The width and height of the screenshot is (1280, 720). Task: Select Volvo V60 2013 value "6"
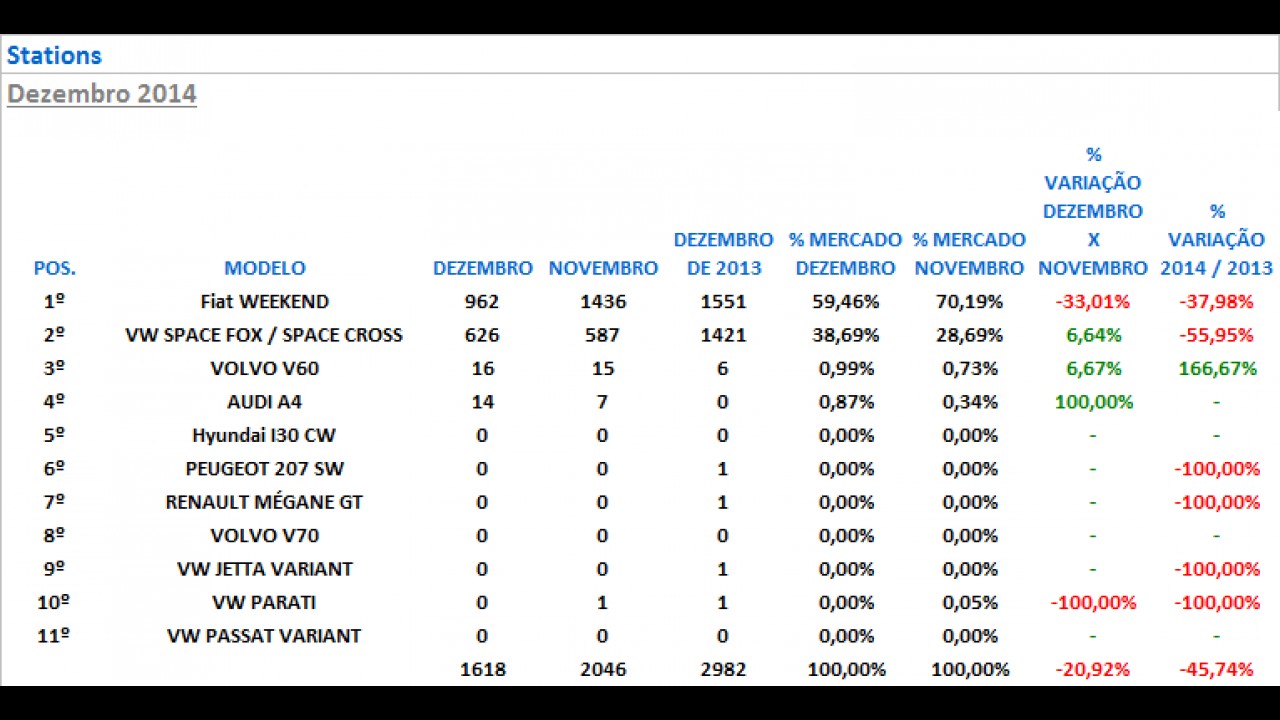723,368
